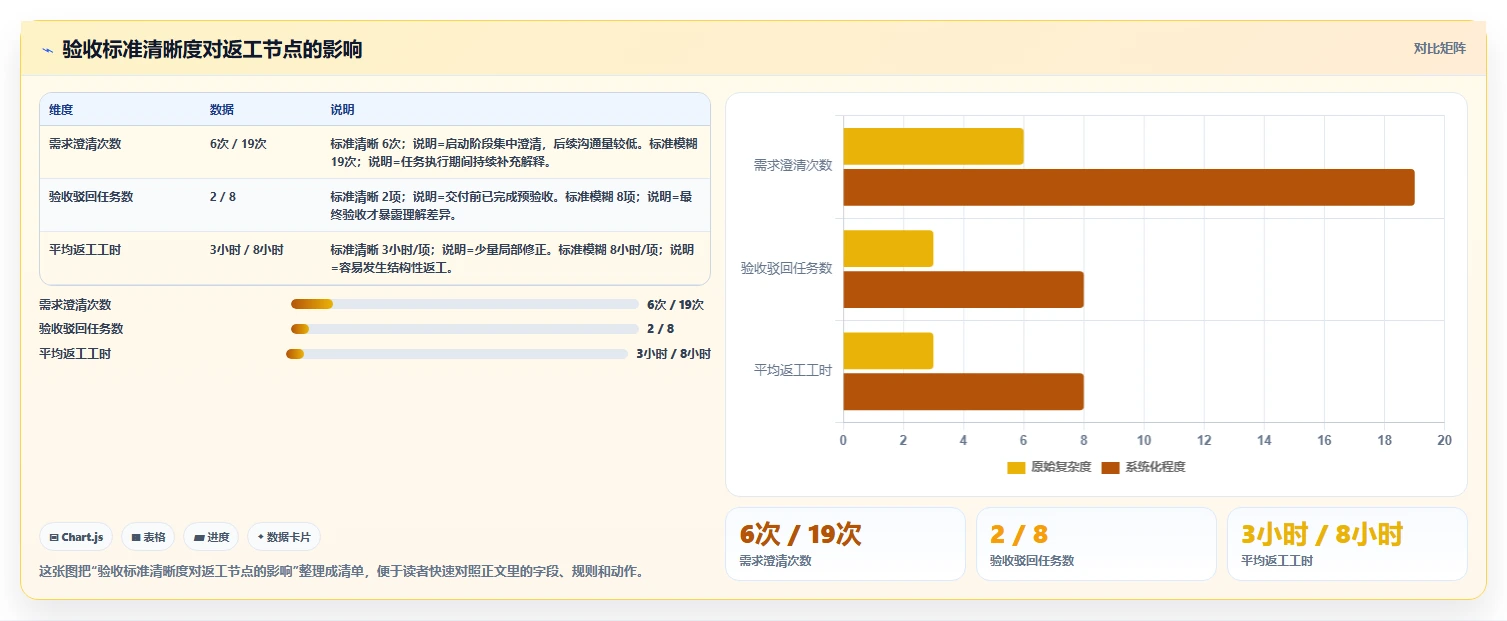Click the chart axis label 需求澄清次数
1507x621 pixels.
(x=793, y=166)
